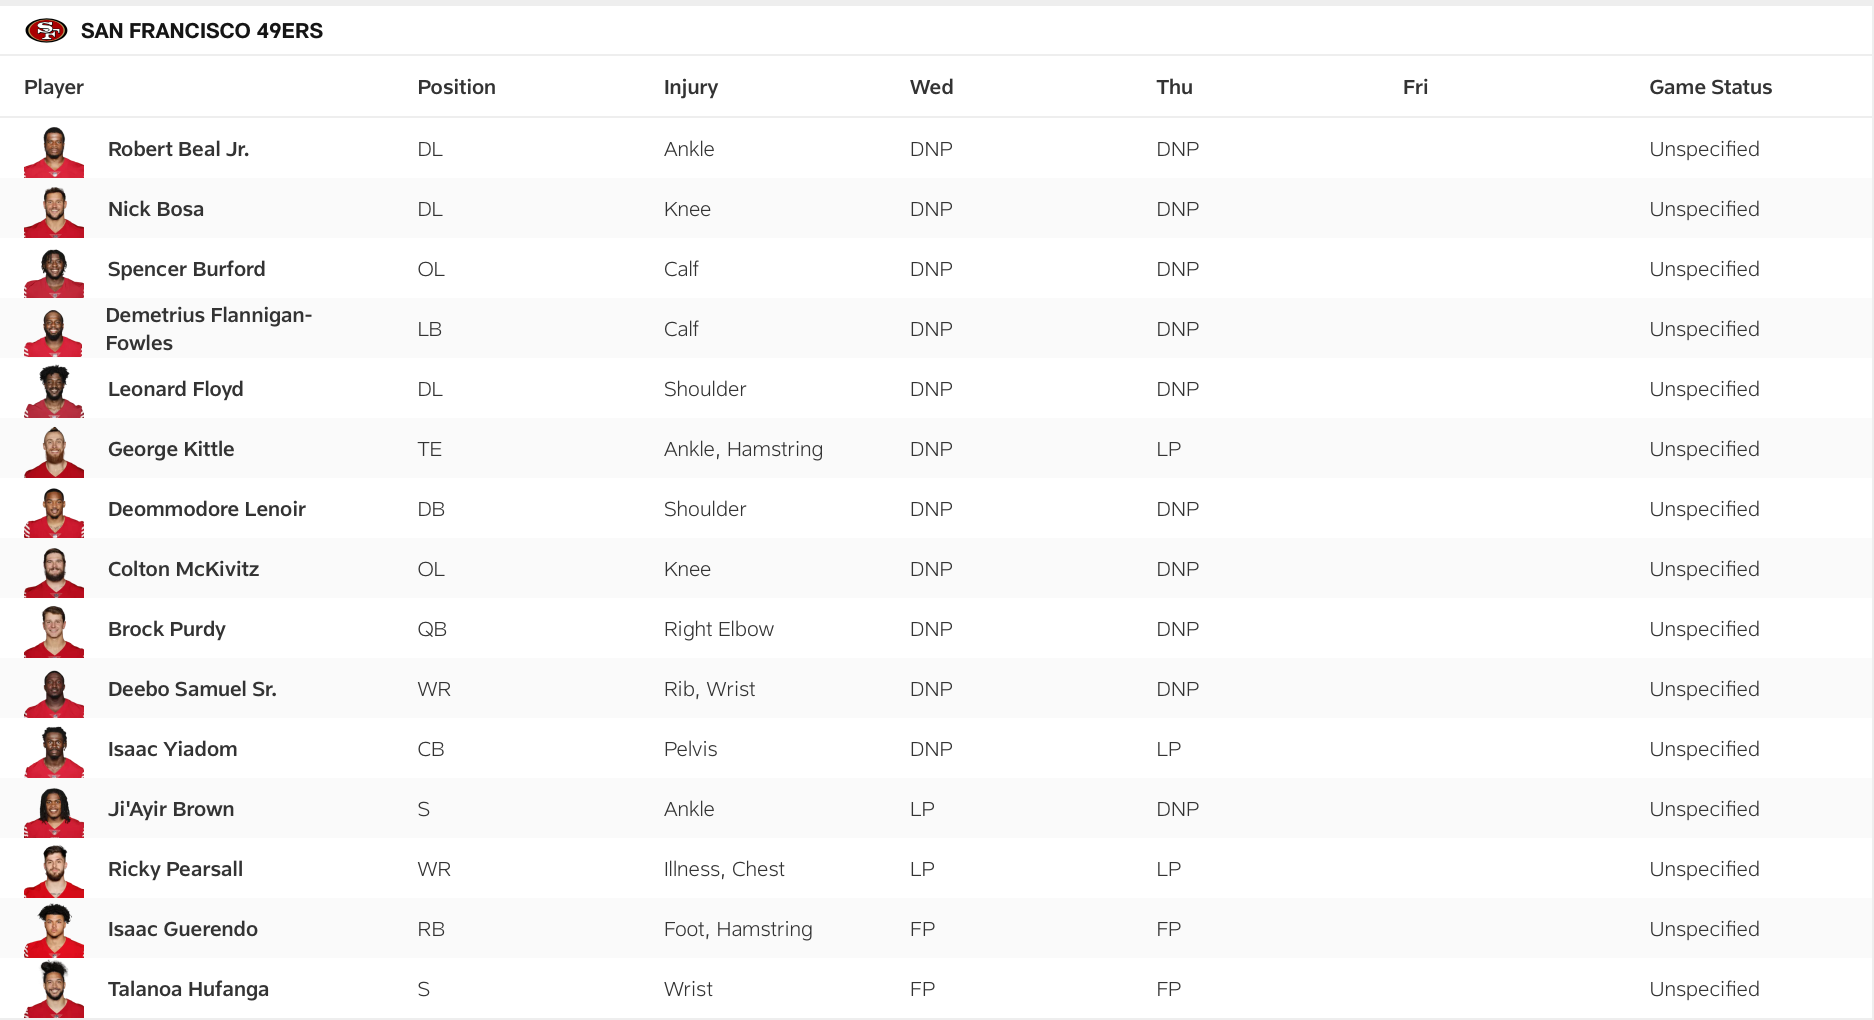Open Spencer Burford's player profile link

[186, 269]
